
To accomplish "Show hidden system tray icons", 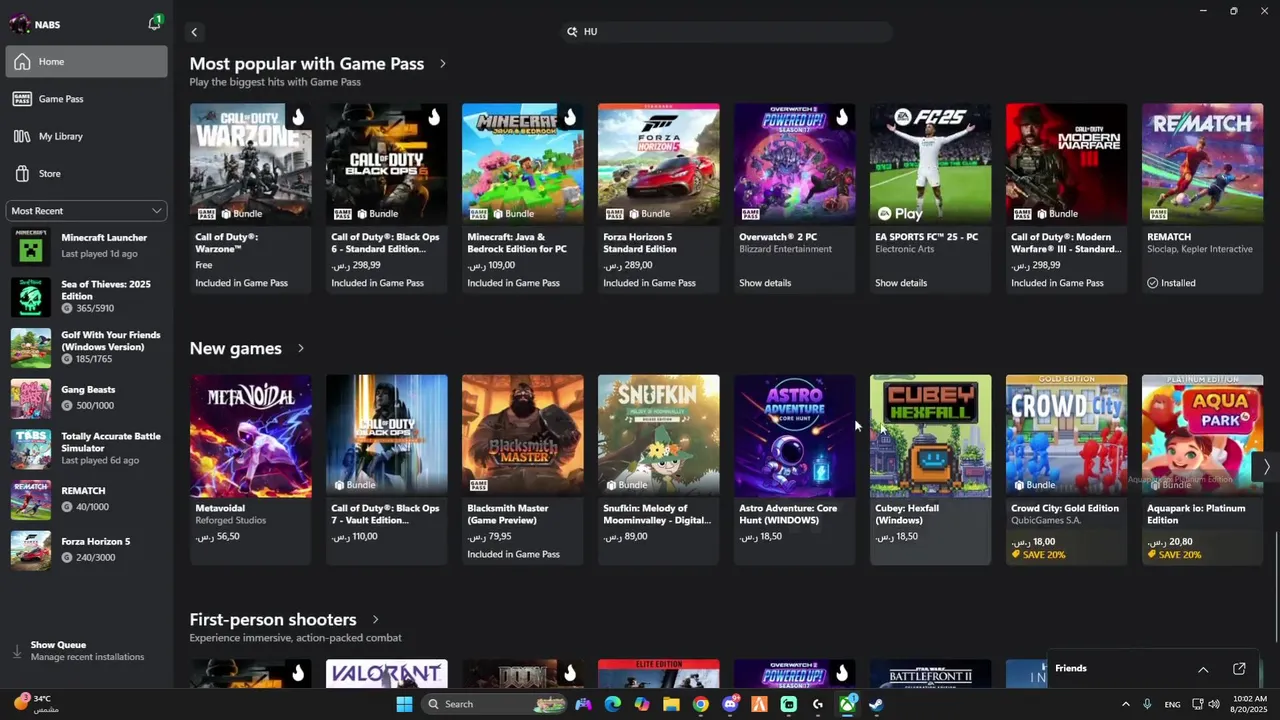I will point(1125,704).
